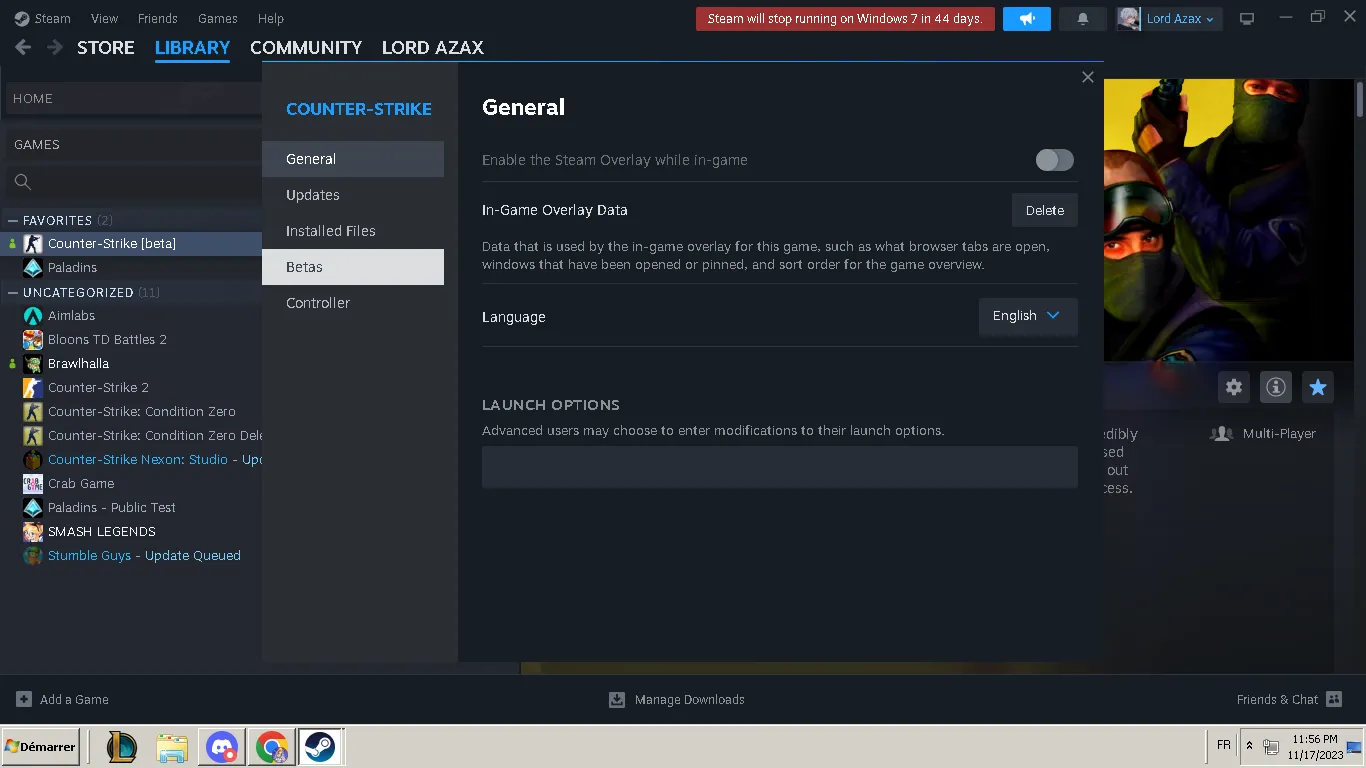Click the FR language indicator in tray
This screenshot has width=1366, height=768.
[1224, 746]
